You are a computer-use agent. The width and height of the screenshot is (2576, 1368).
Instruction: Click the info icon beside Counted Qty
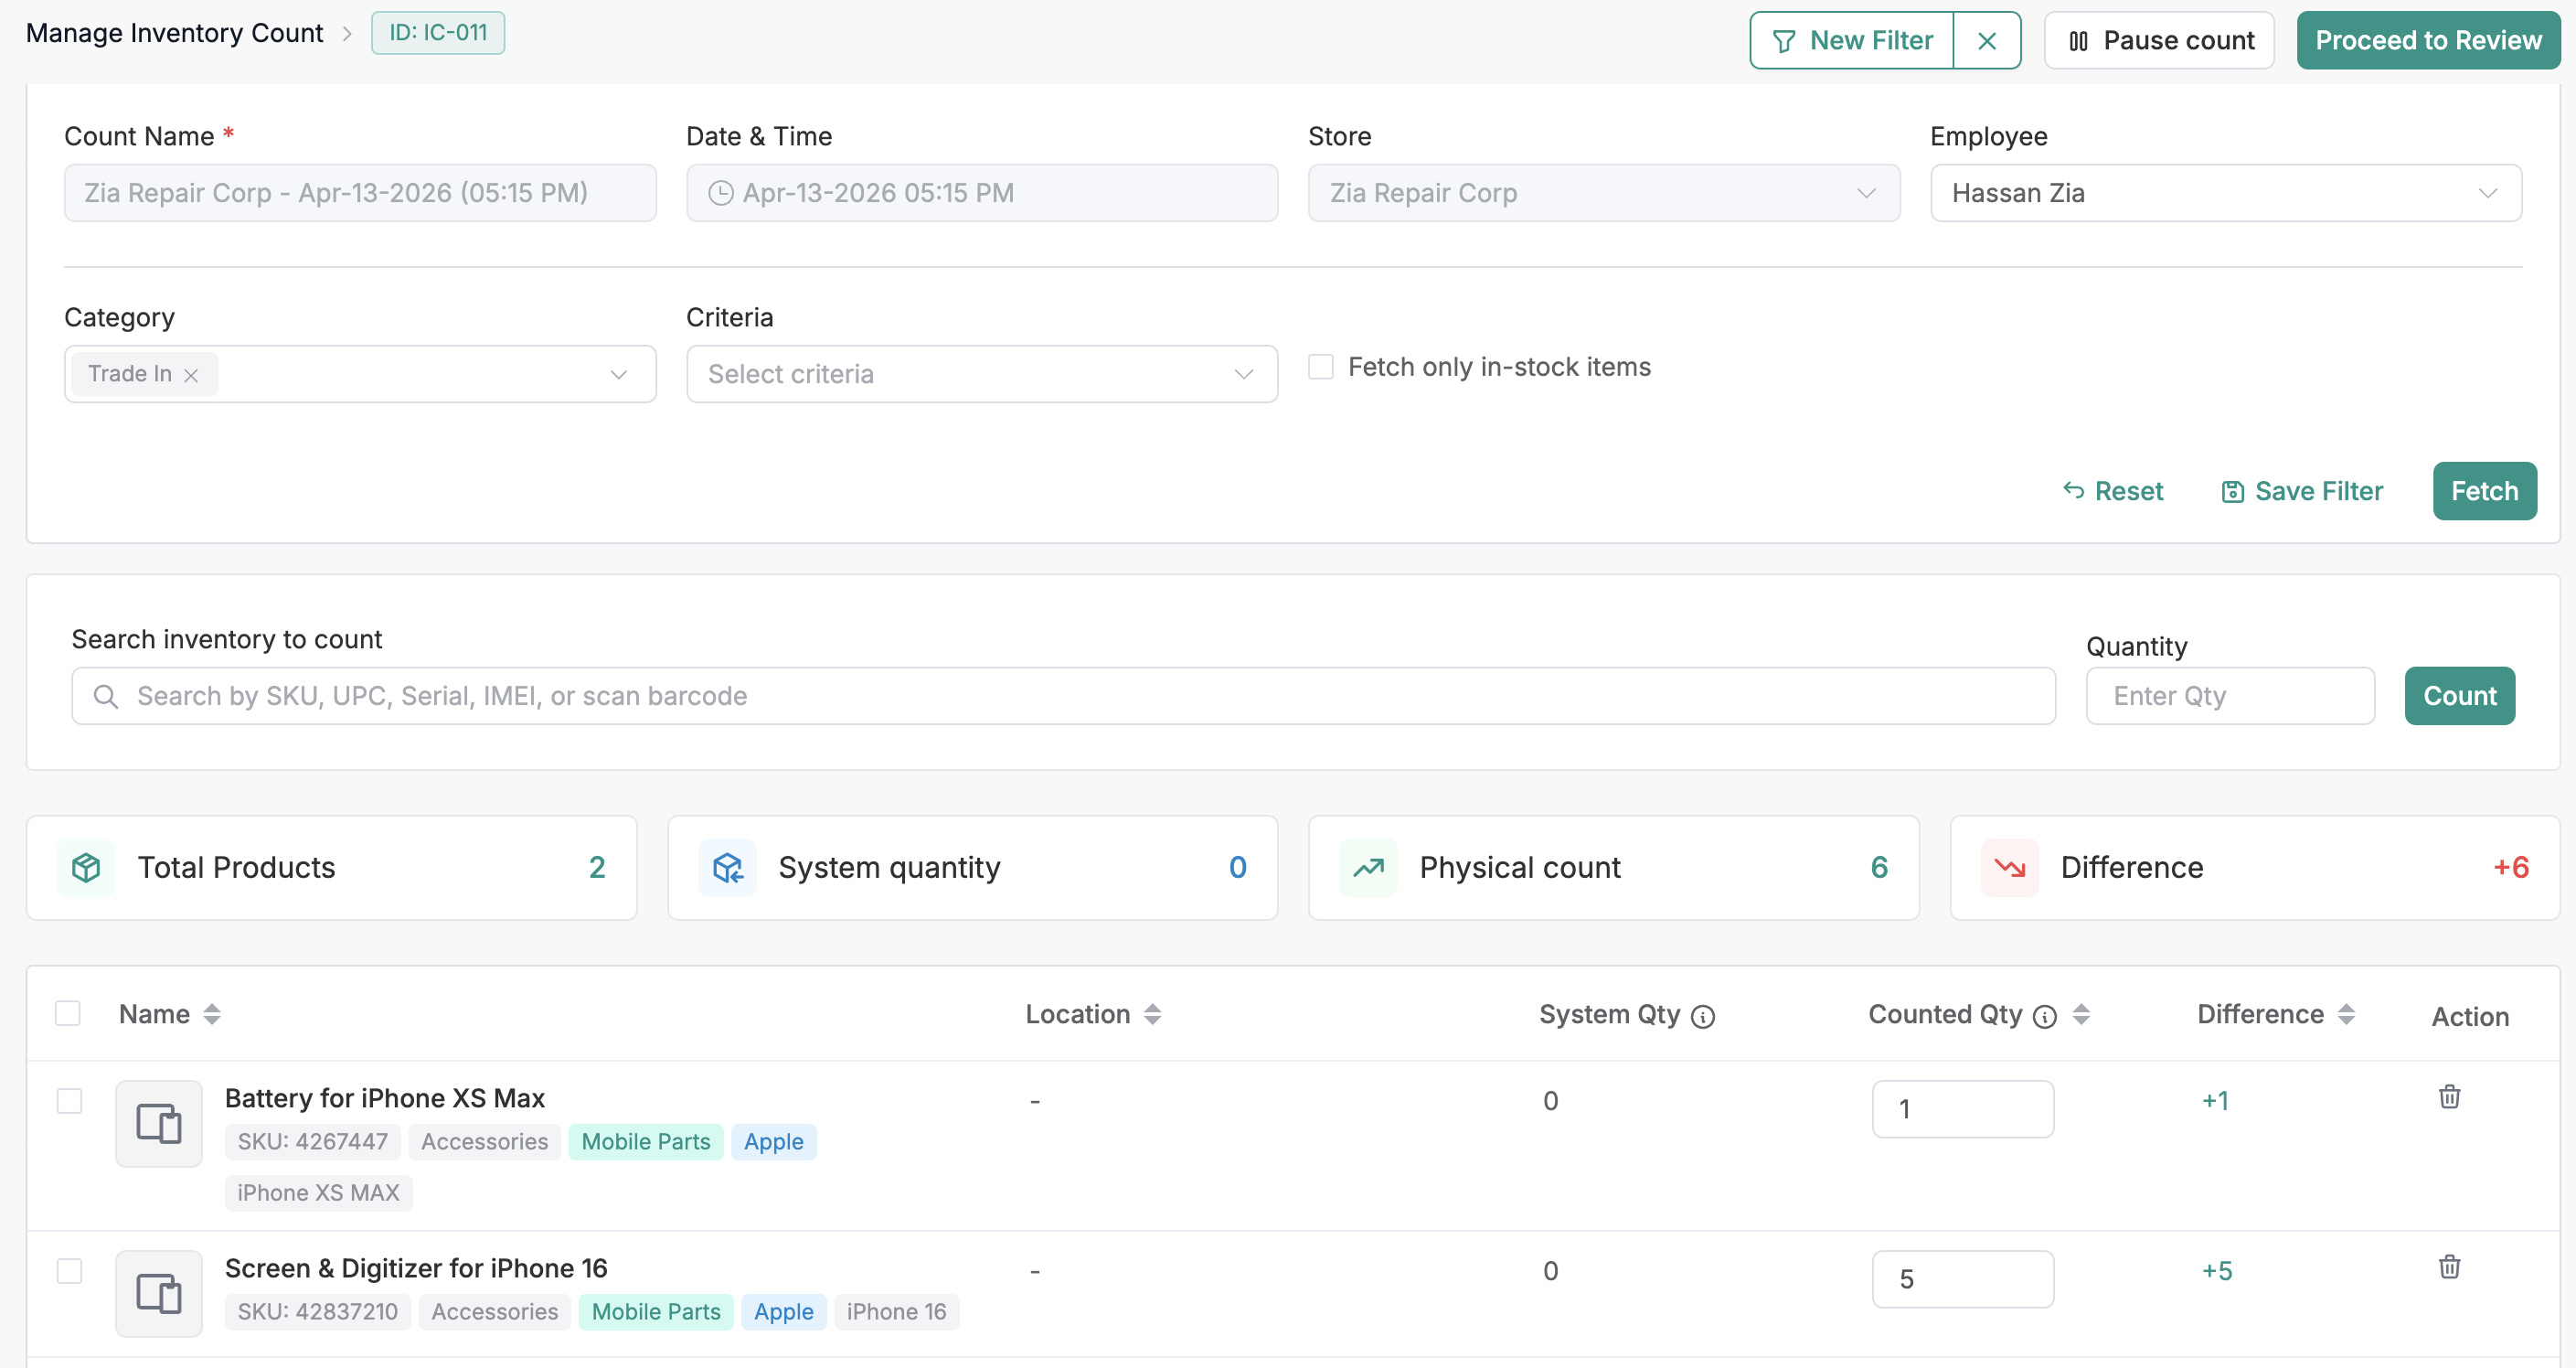[2045, 1017]
